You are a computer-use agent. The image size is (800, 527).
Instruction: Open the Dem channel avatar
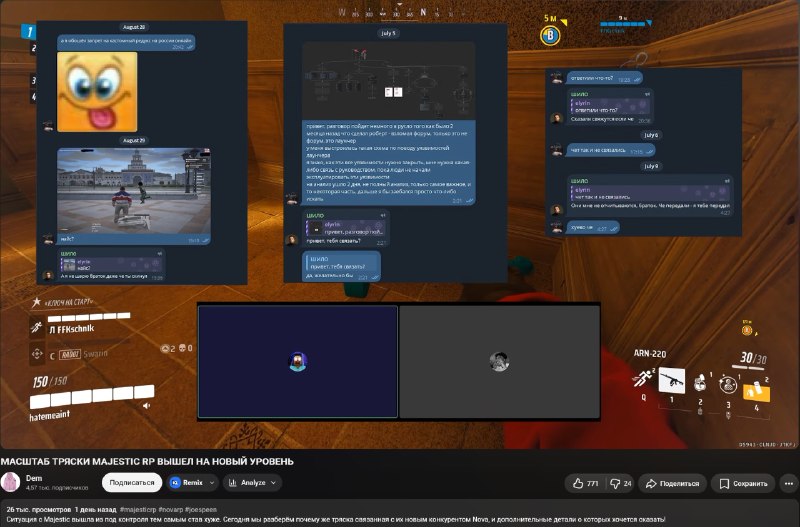[x=10, y=482]
